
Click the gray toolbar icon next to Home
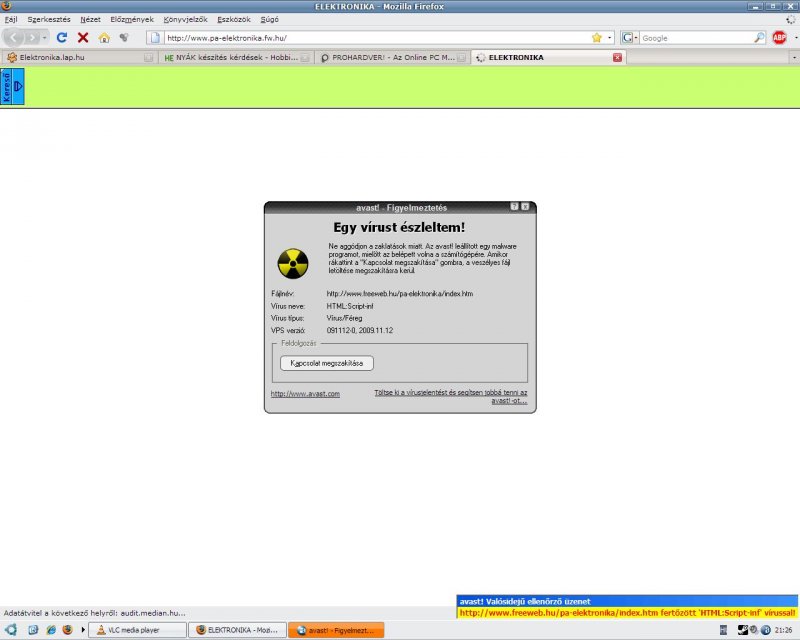click(123, 38)
